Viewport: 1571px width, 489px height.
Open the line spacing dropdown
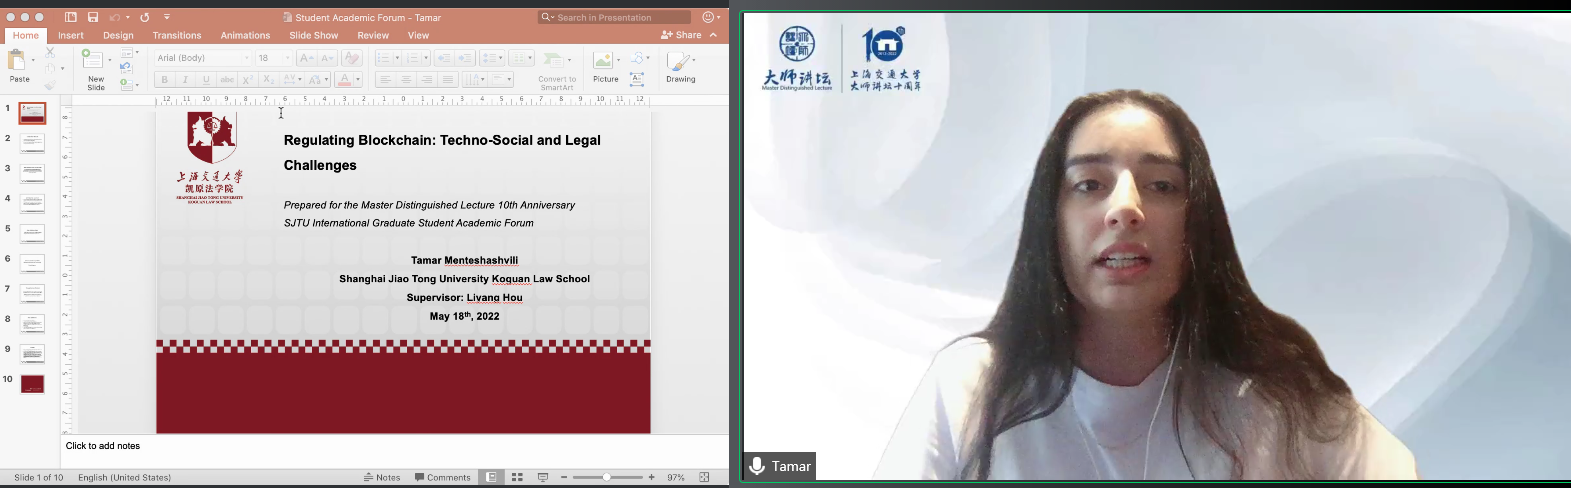[492, 58]
